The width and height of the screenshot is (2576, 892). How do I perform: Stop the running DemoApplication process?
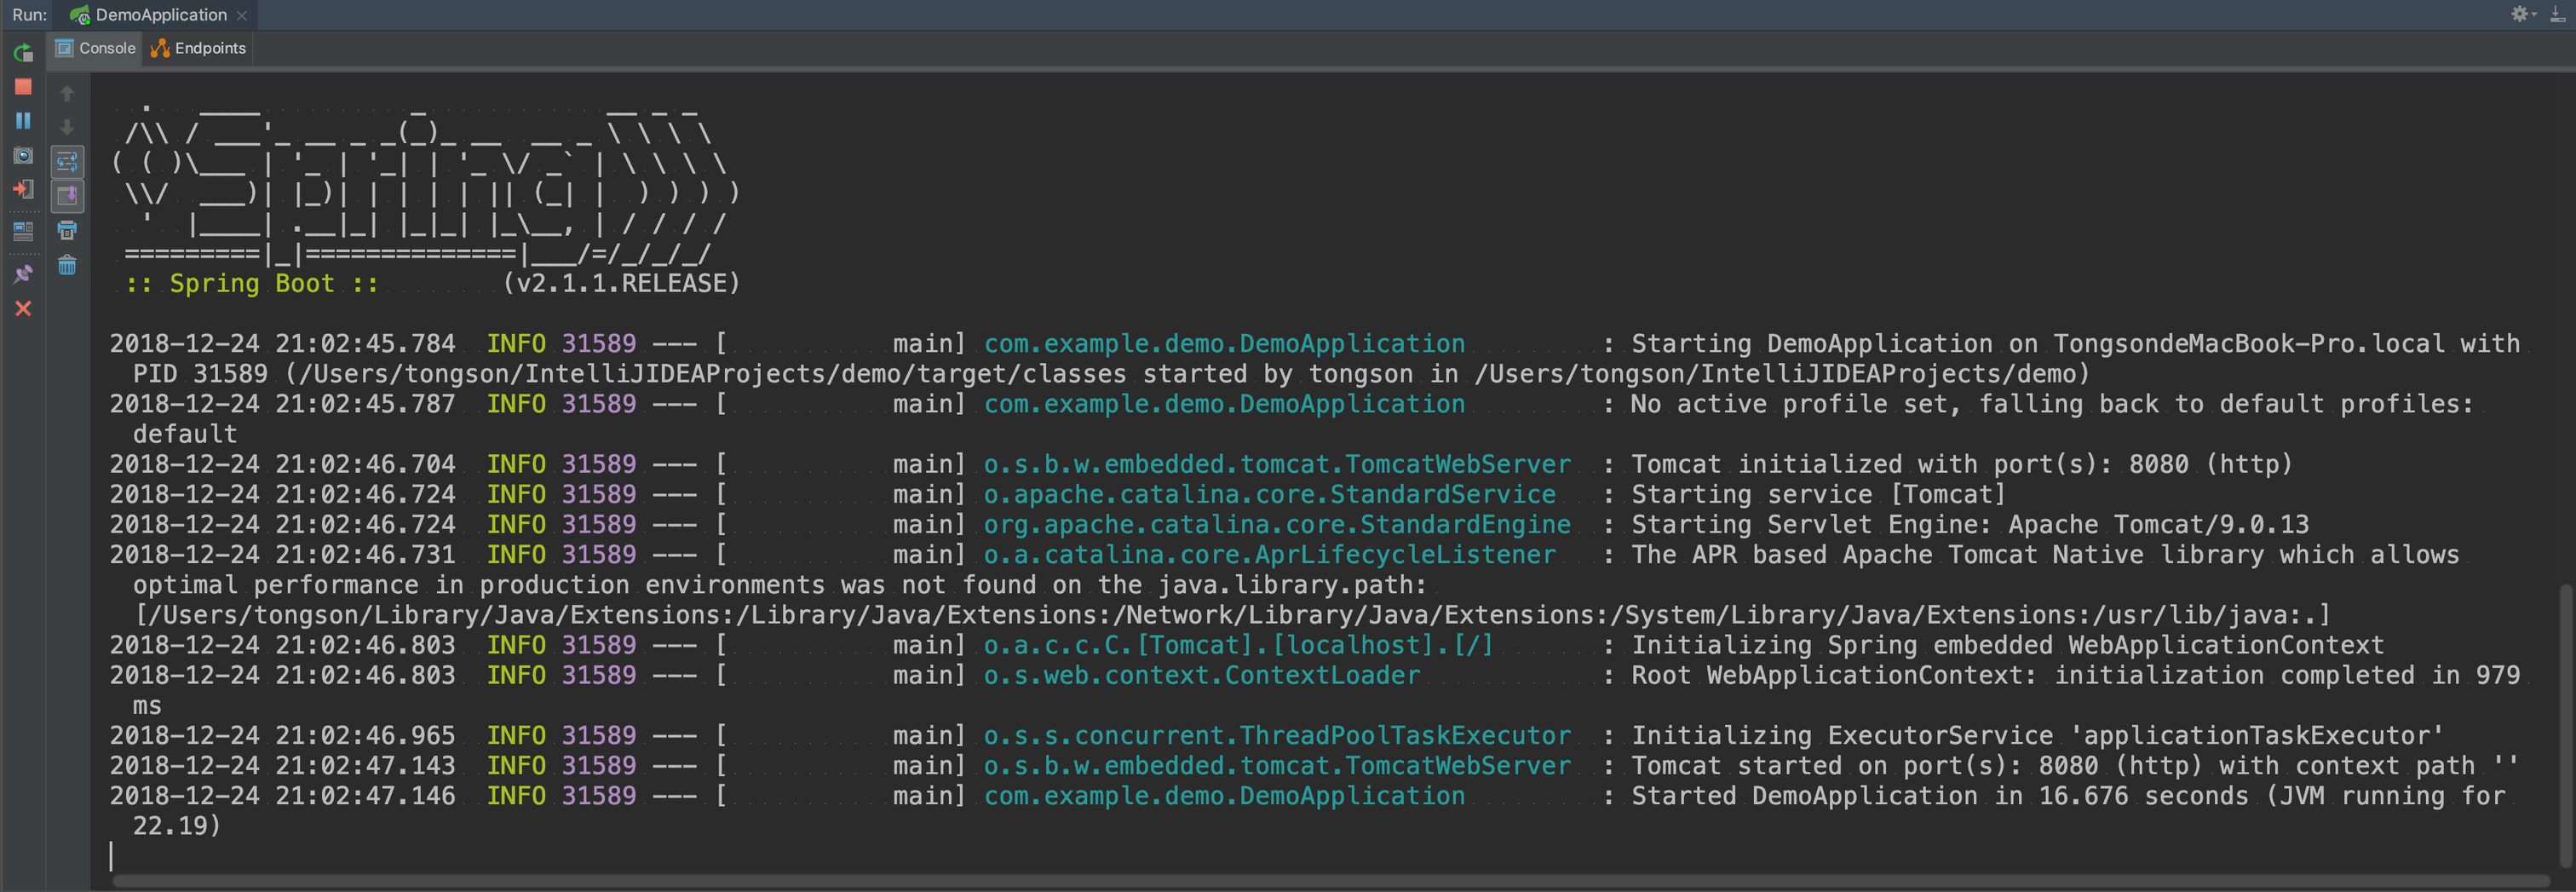pyautogui.click(x=23, y=87)
